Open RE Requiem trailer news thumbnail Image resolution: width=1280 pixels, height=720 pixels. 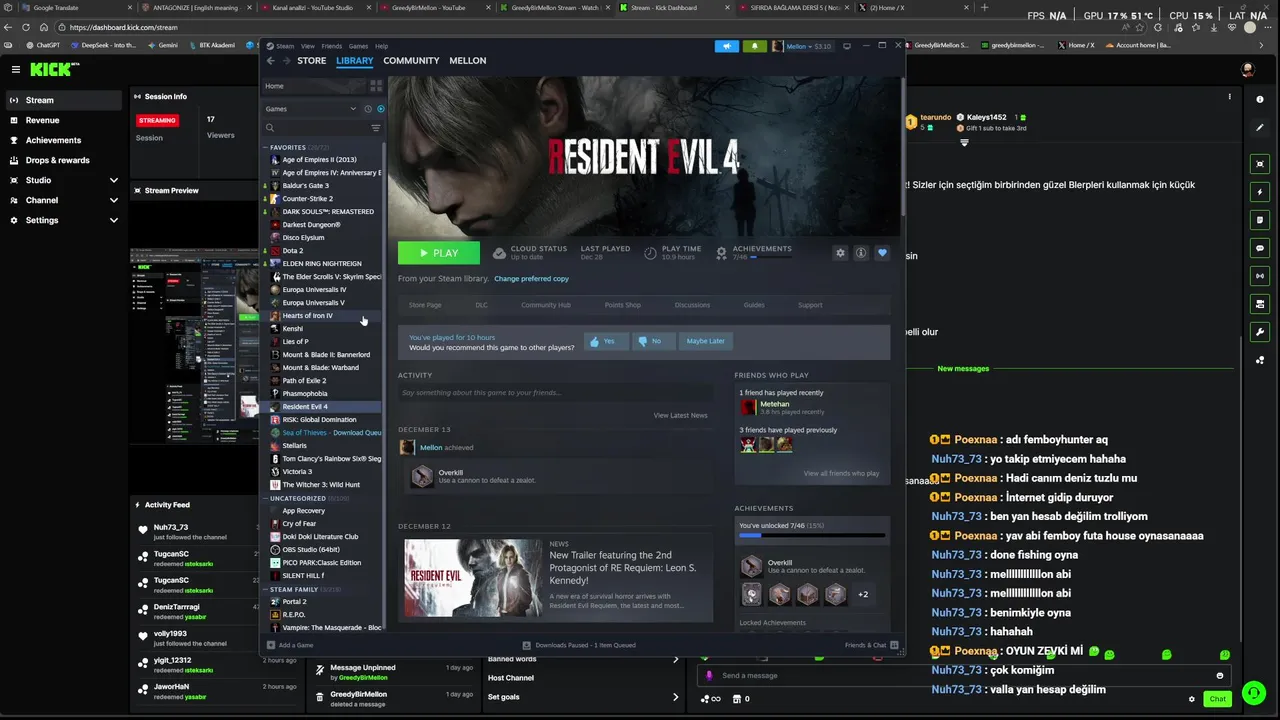pyautogui.click(x=473, y=578)
